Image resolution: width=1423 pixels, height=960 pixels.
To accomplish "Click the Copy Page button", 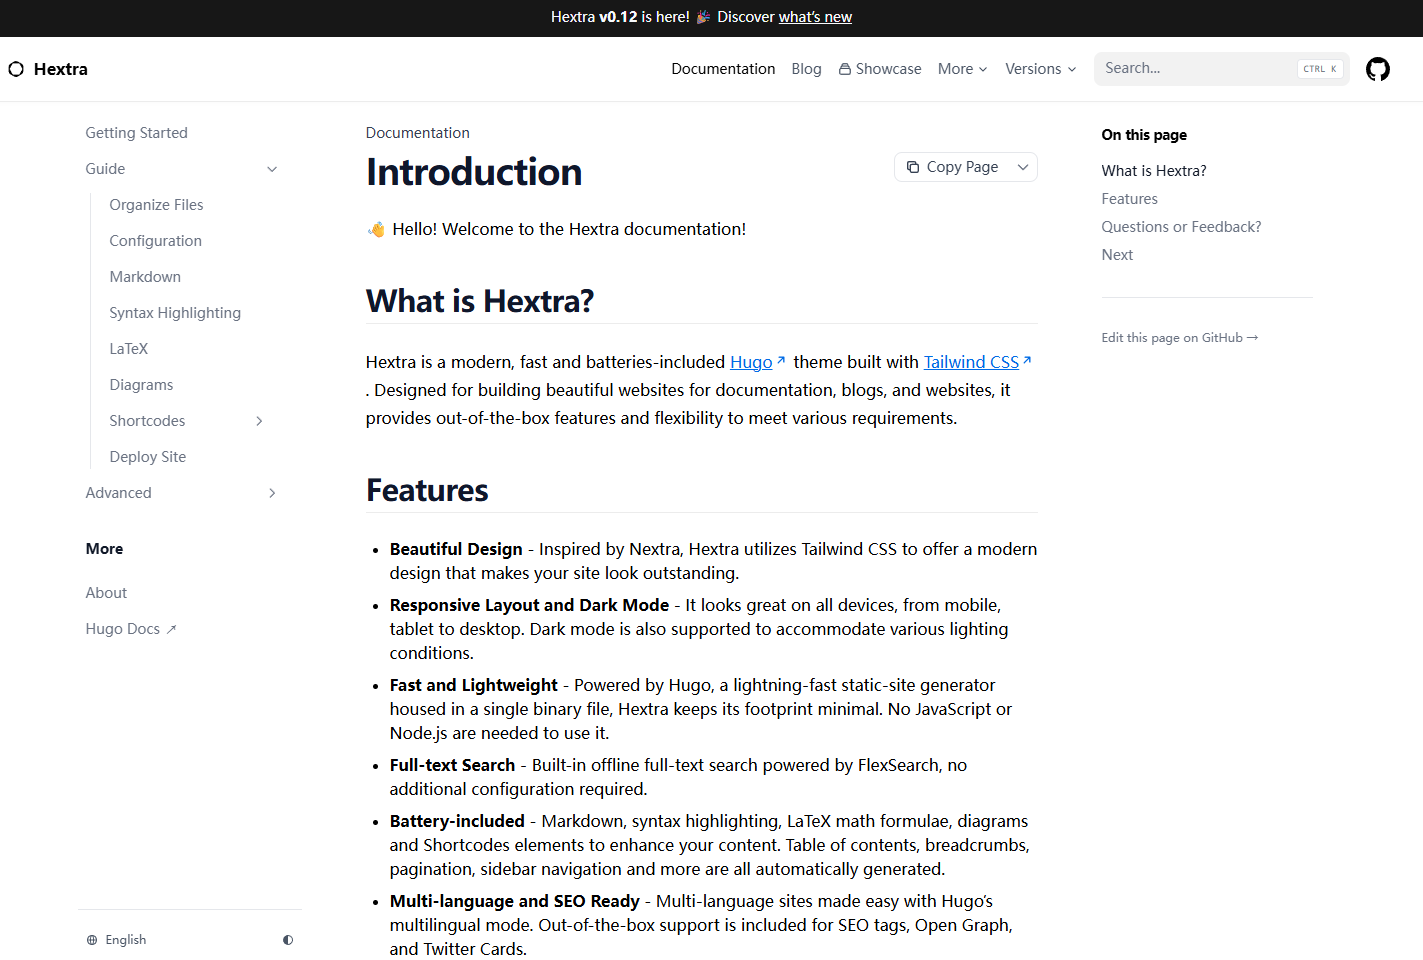I will coord(952,167).
